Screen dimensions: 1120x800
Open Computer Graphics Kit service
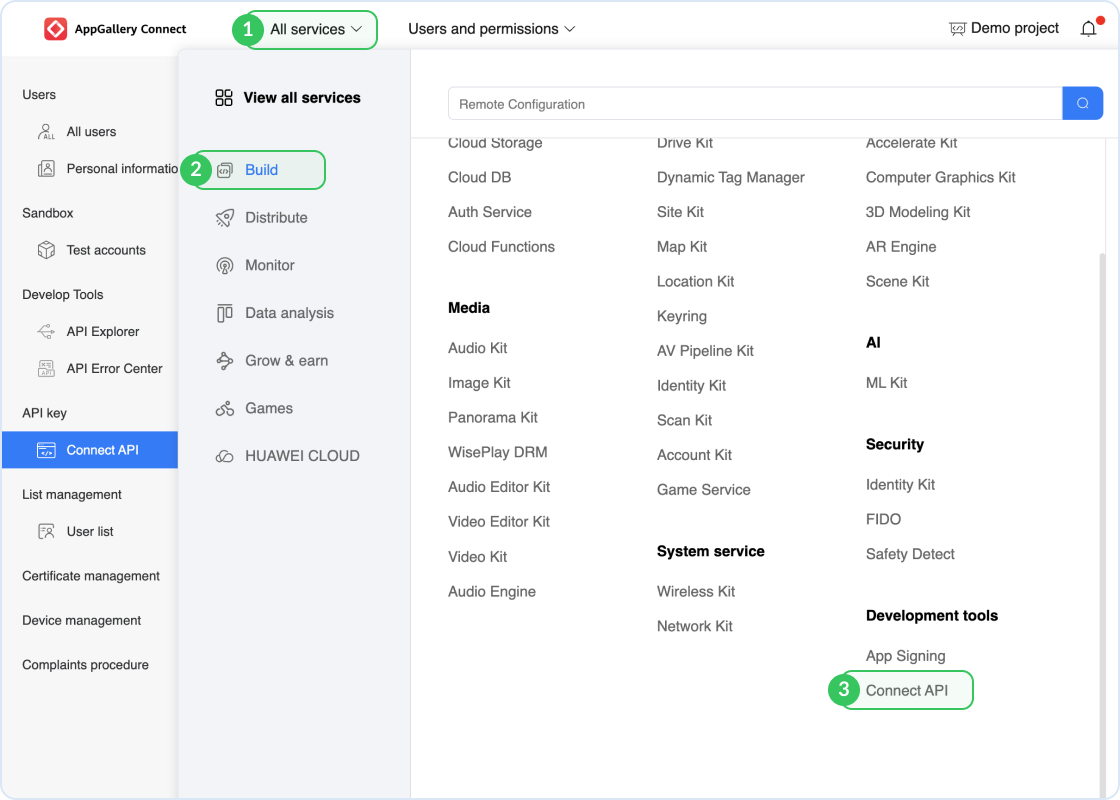(x=941, y=177)
